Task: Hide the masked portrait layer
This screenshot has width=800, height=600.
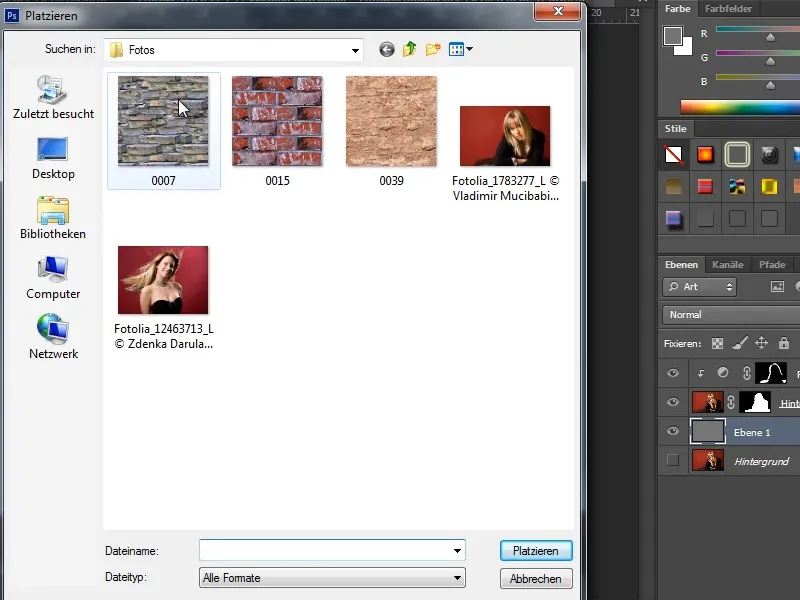Action: [x=673, y=402]
